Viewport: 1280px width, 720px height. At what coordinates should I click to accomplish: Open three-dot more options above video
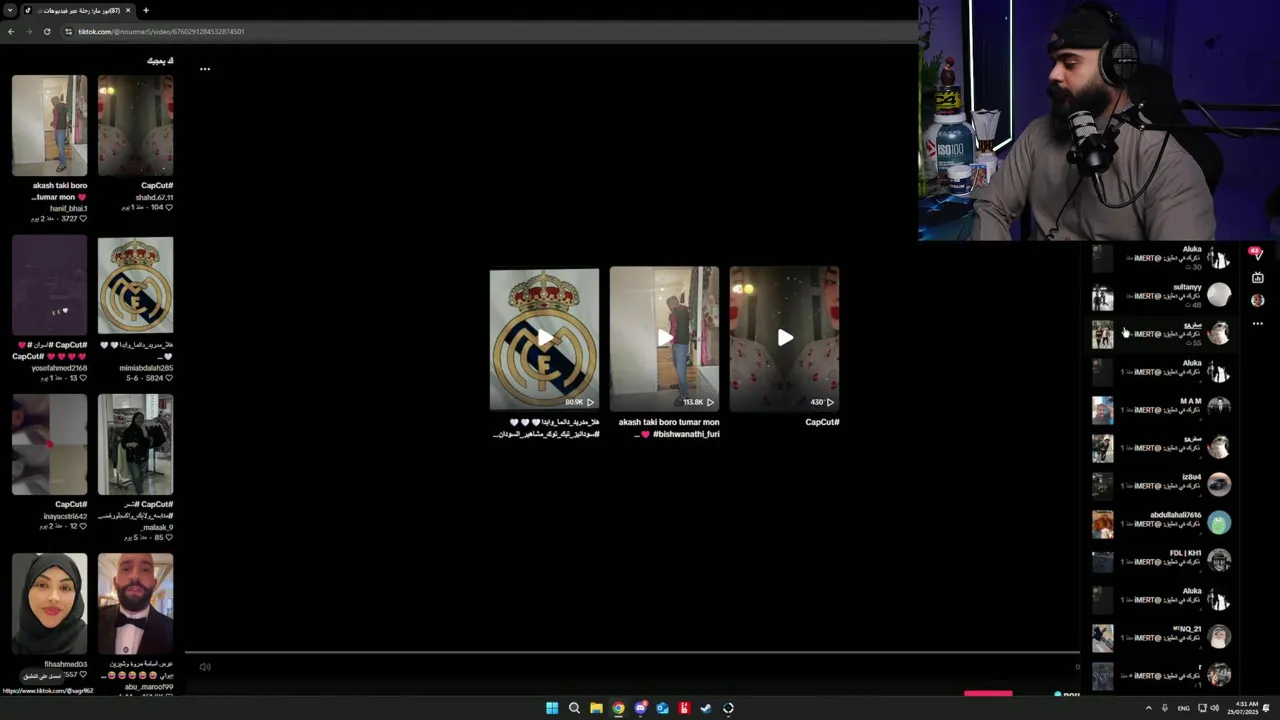pos(204,69)
